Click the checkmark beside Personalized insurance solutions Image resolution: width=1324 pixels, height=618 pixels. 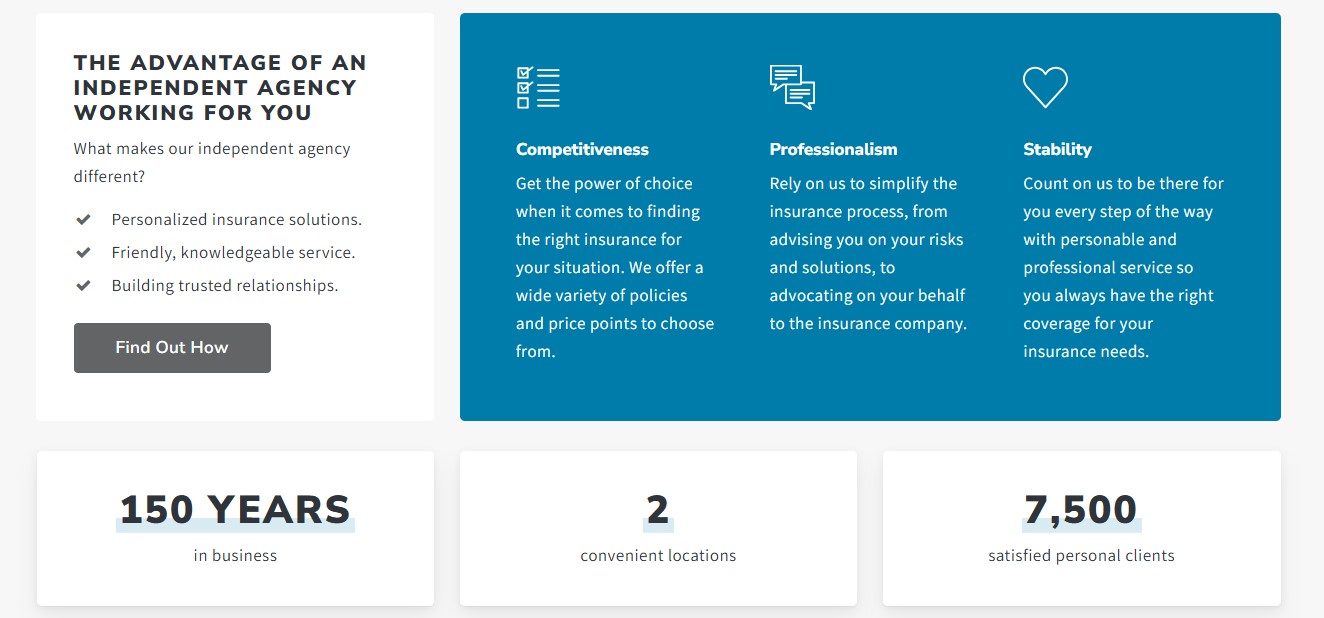pos(84,219)
